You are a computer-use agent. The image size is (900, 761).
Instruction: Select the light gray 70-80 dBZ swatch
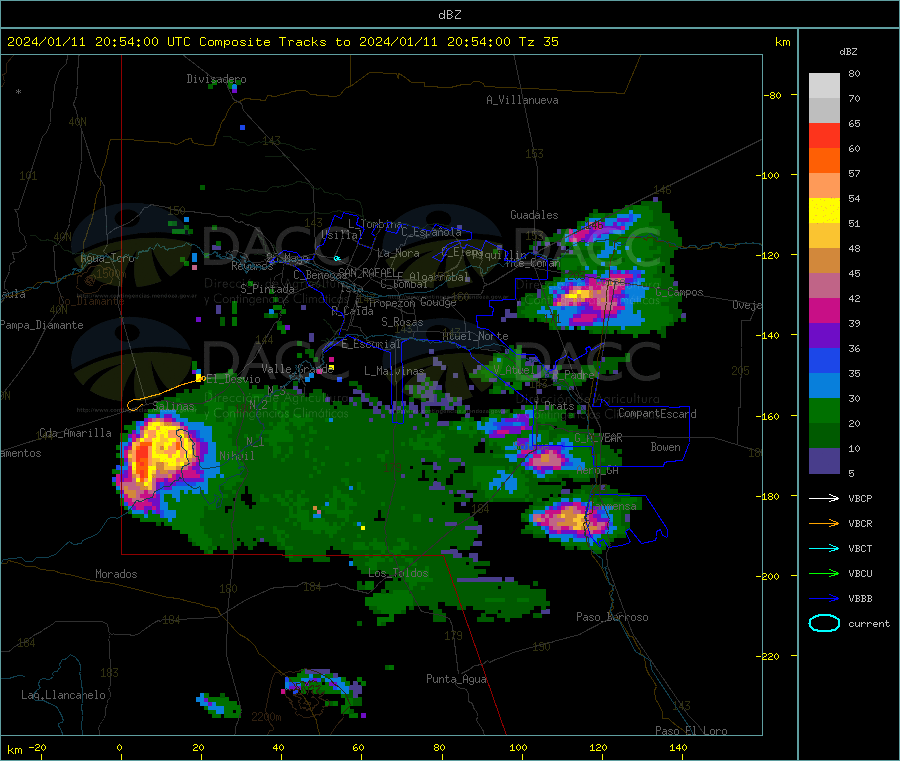(x=824, y=86)
